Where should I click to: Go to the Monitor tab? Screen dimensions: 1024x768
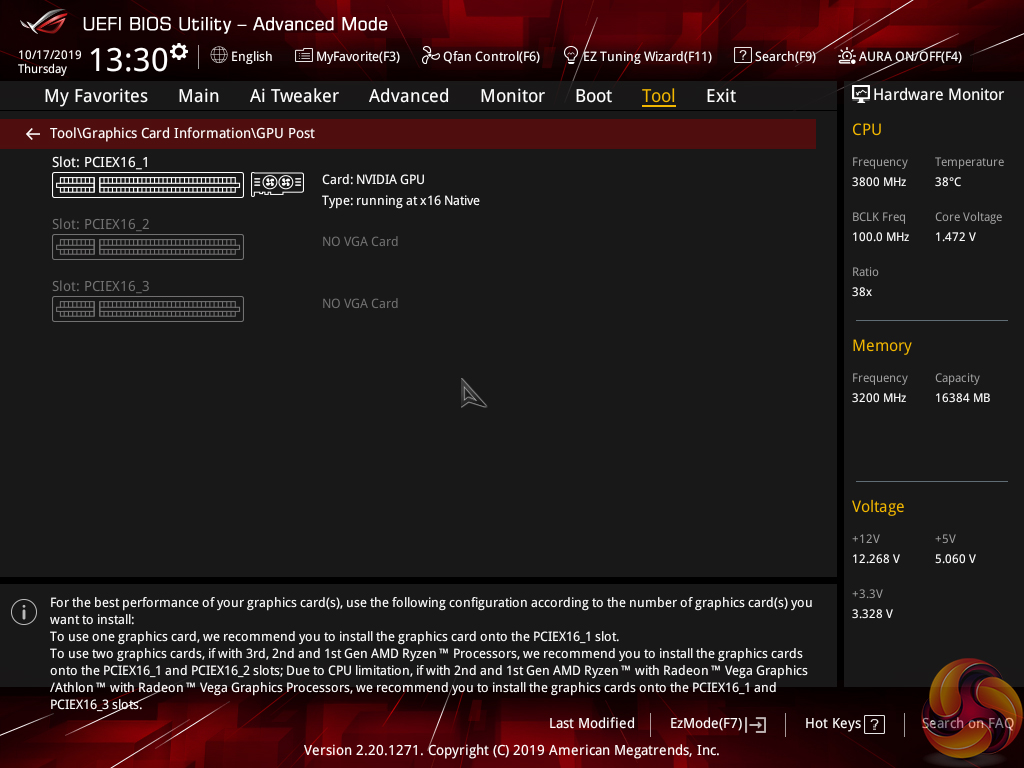click(x=512, y=96)
